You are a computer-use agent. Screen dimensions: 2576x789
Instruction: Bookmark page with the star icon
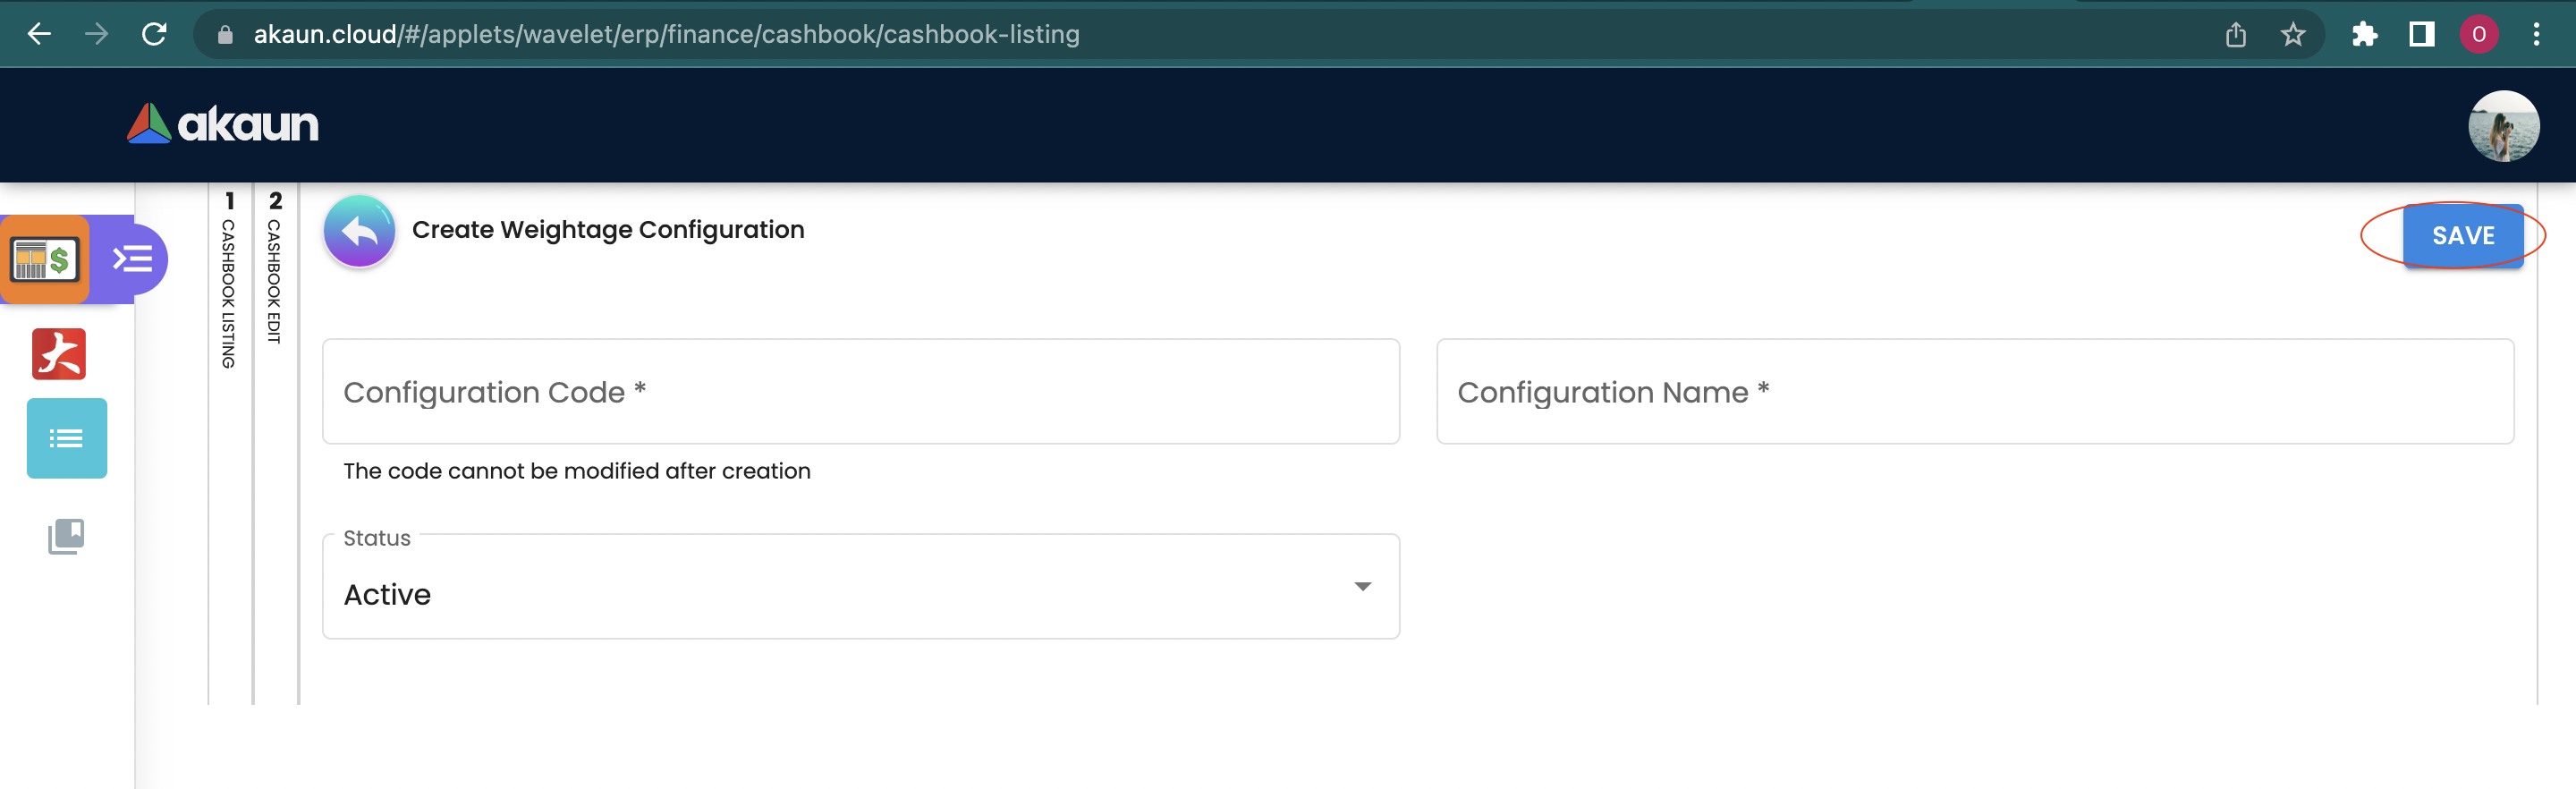click(x=2293, y=35)
